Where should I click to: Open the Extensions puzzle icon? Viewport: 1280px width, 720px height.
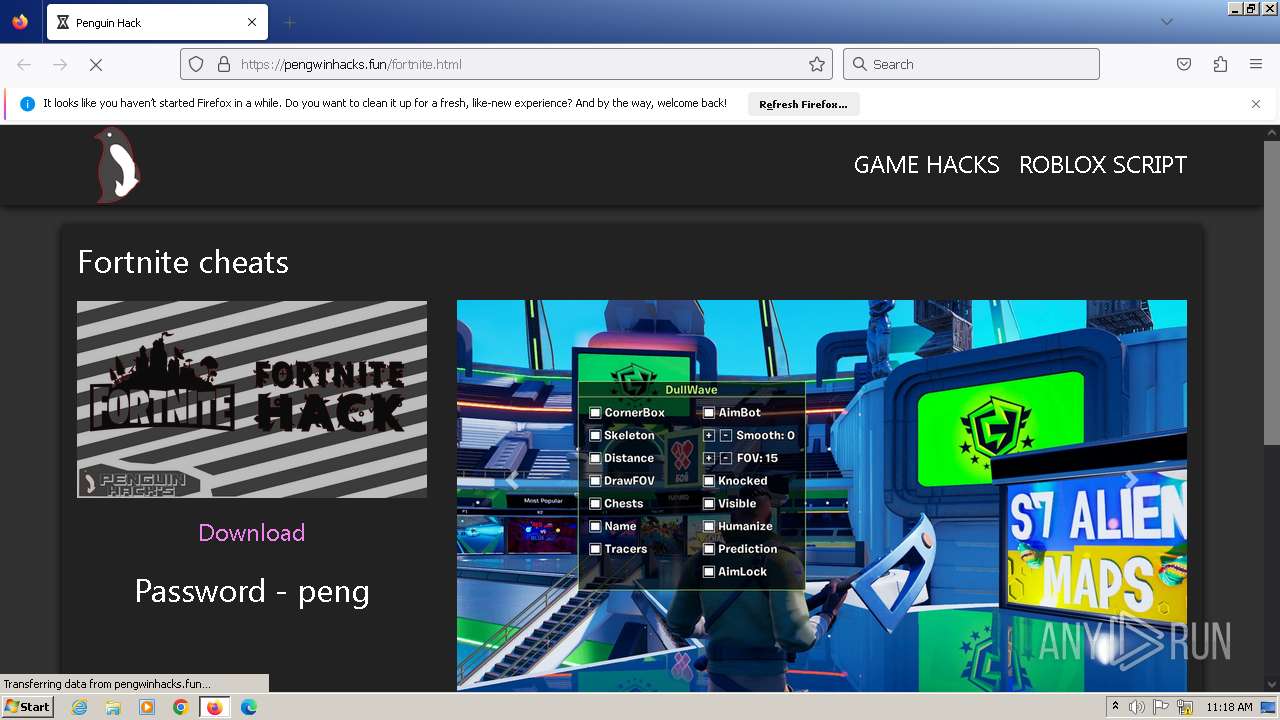1220,64
